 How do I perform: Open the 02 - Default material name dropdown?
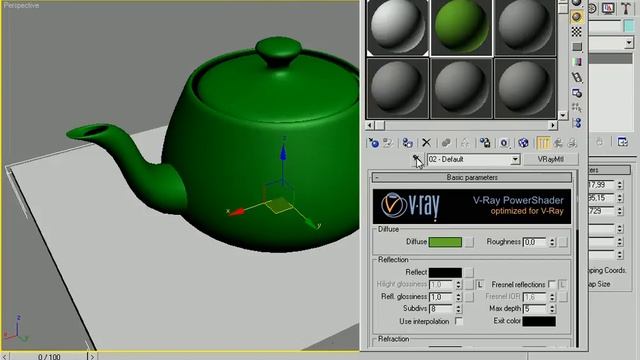tap(515, 159)
